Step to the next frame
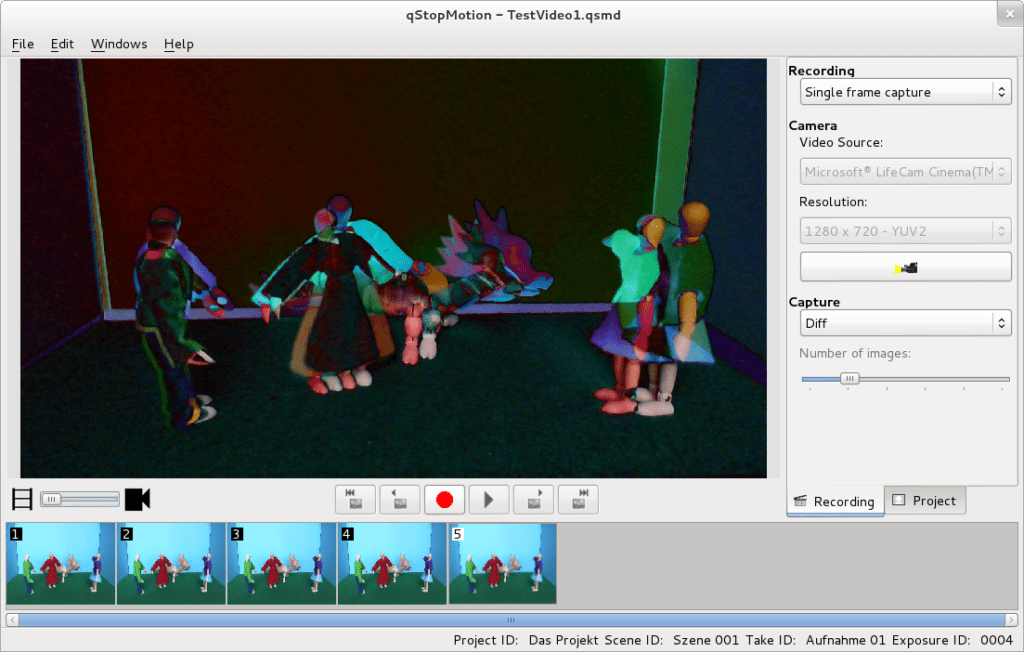This screenshot has height=652, width=1024. pyautogui.click(x=533, y=499)
